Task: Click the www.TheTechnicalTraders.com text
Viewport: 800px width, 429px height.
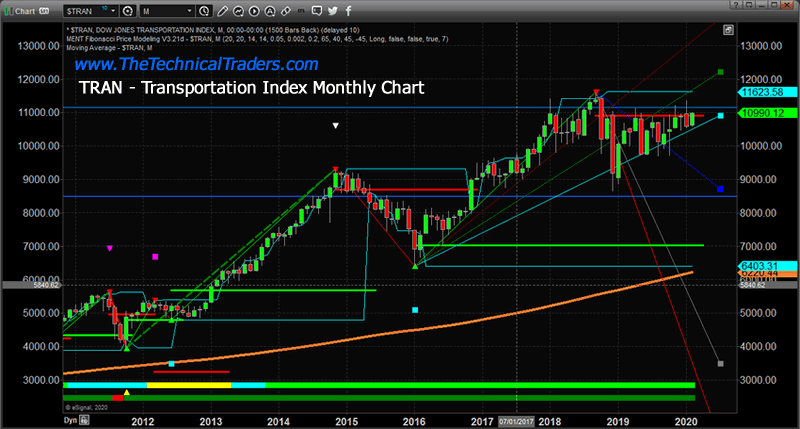Action: pyautogui.click(x=196, y=64)
